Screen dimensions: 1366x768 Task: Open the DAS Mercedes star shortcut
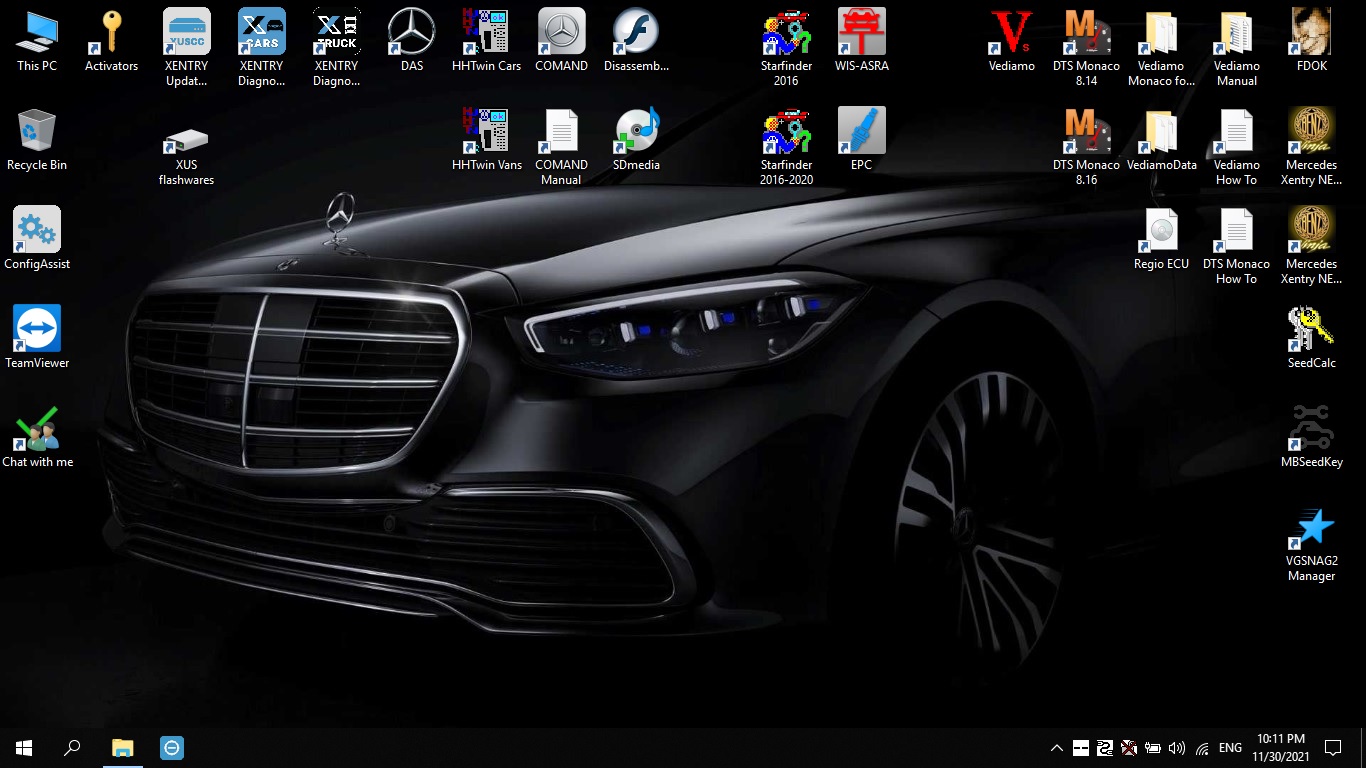(x=411, y=33)
